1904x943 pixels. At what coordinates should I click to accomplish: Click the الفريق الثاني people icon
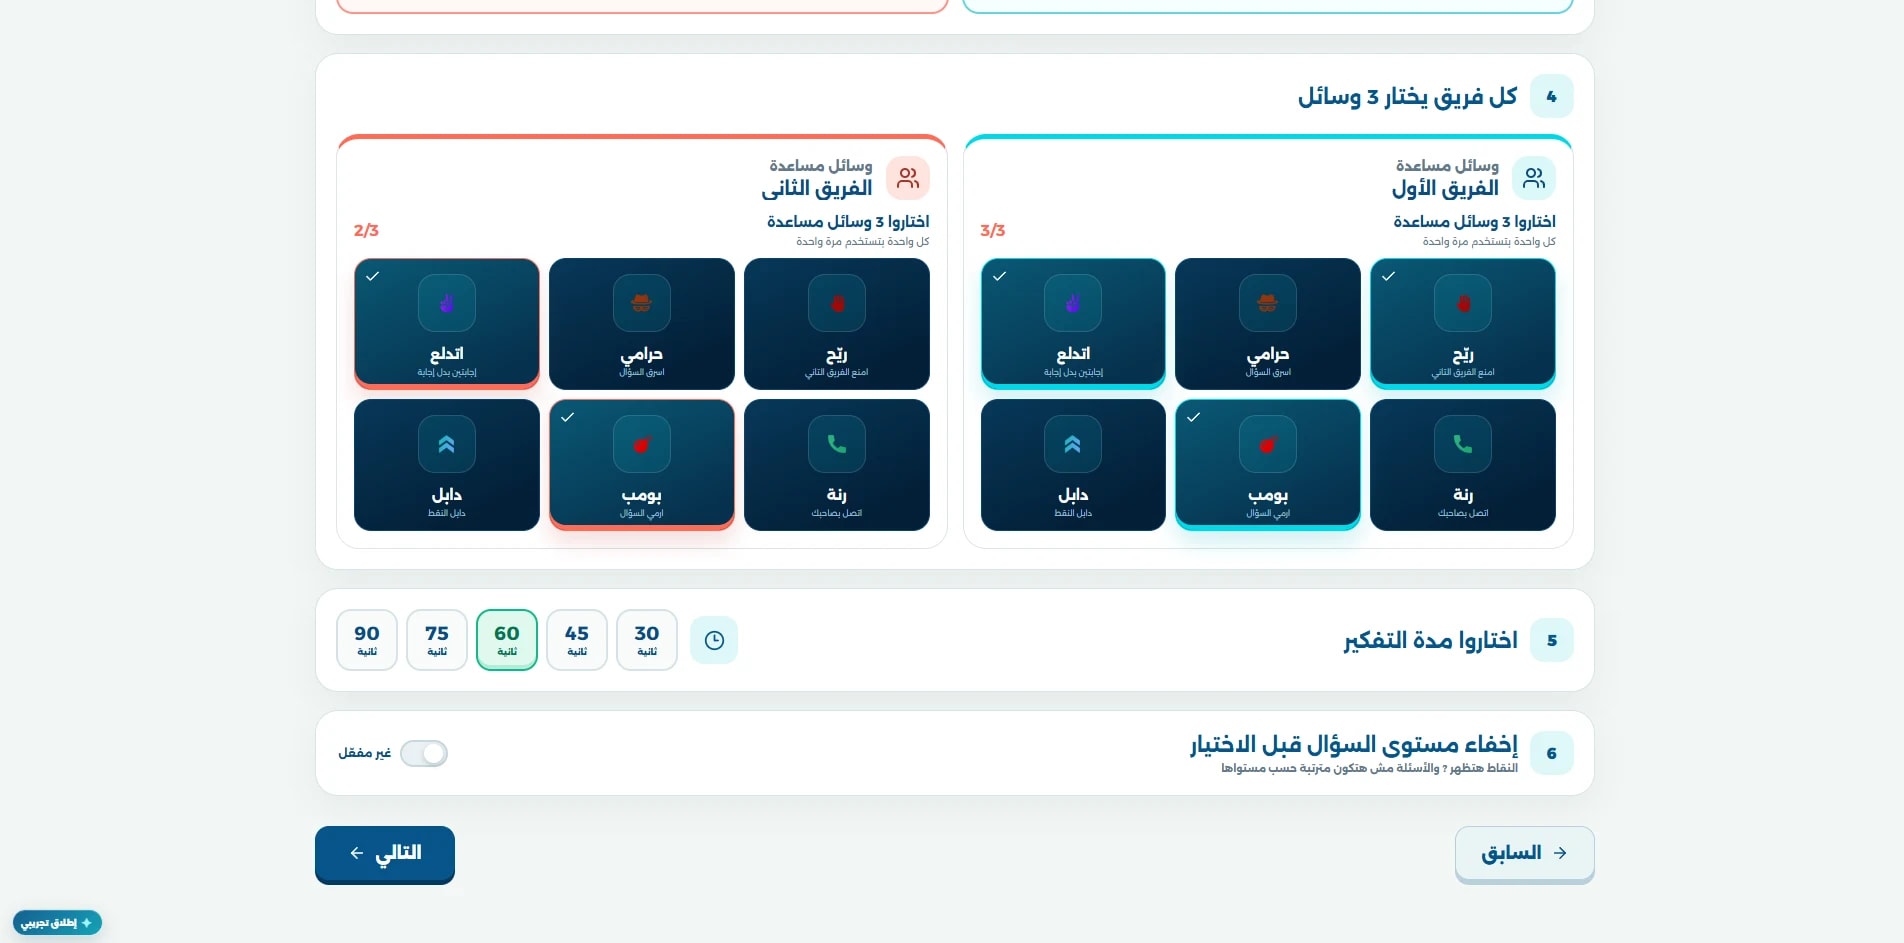[908, 178]
